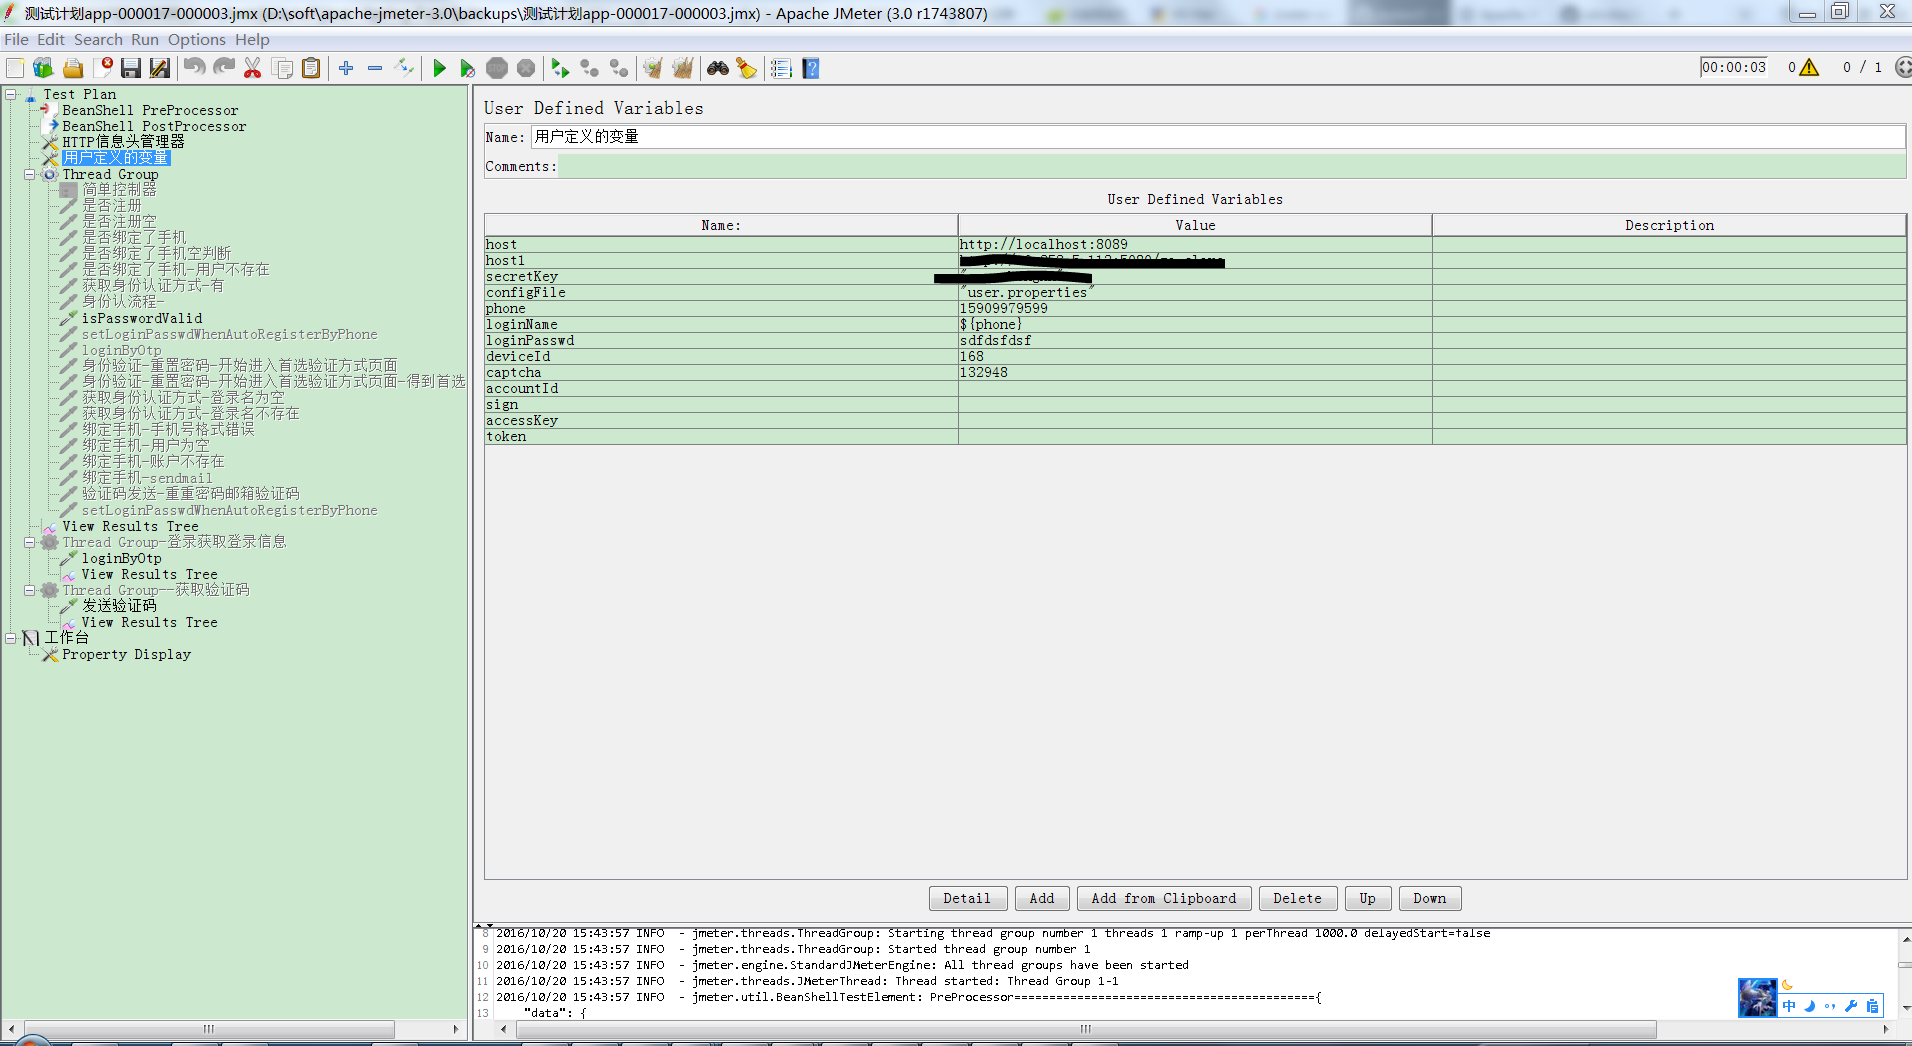Viewport: 1912px width, 1046px height.
Task: Open the Edit menu
Action: 50,40
